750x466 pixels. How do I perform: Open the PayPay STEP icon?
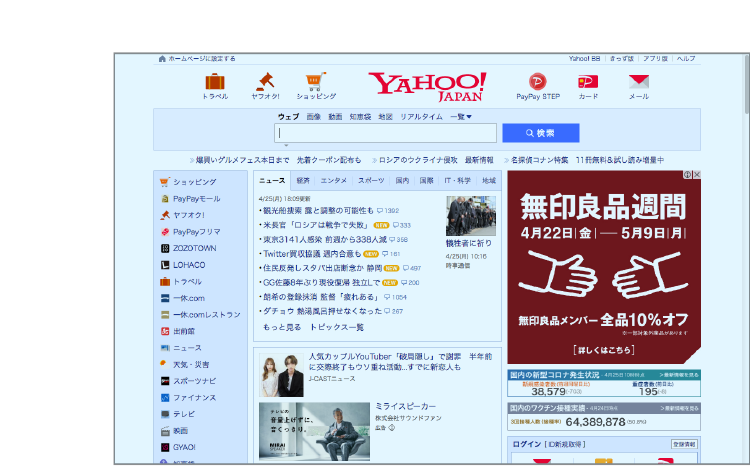pyautogui.click(x=538, y=82)
